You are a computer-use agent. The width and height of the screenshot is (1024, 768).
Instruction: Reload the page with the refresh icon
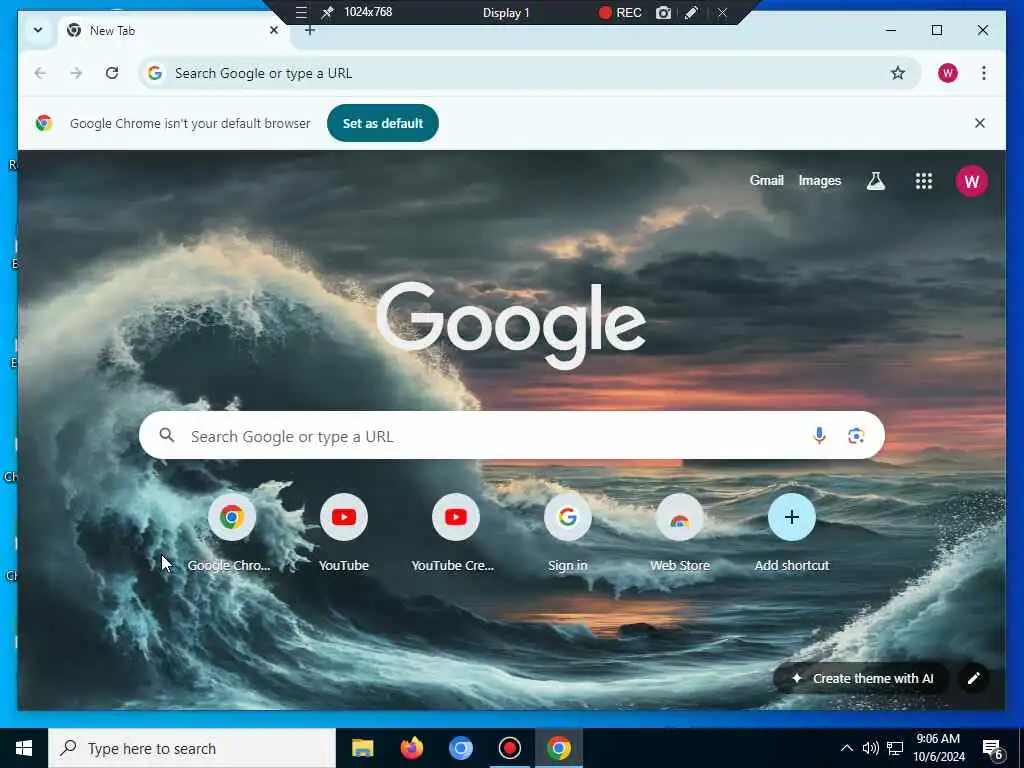pyautogui.click(x=112, y=73)
